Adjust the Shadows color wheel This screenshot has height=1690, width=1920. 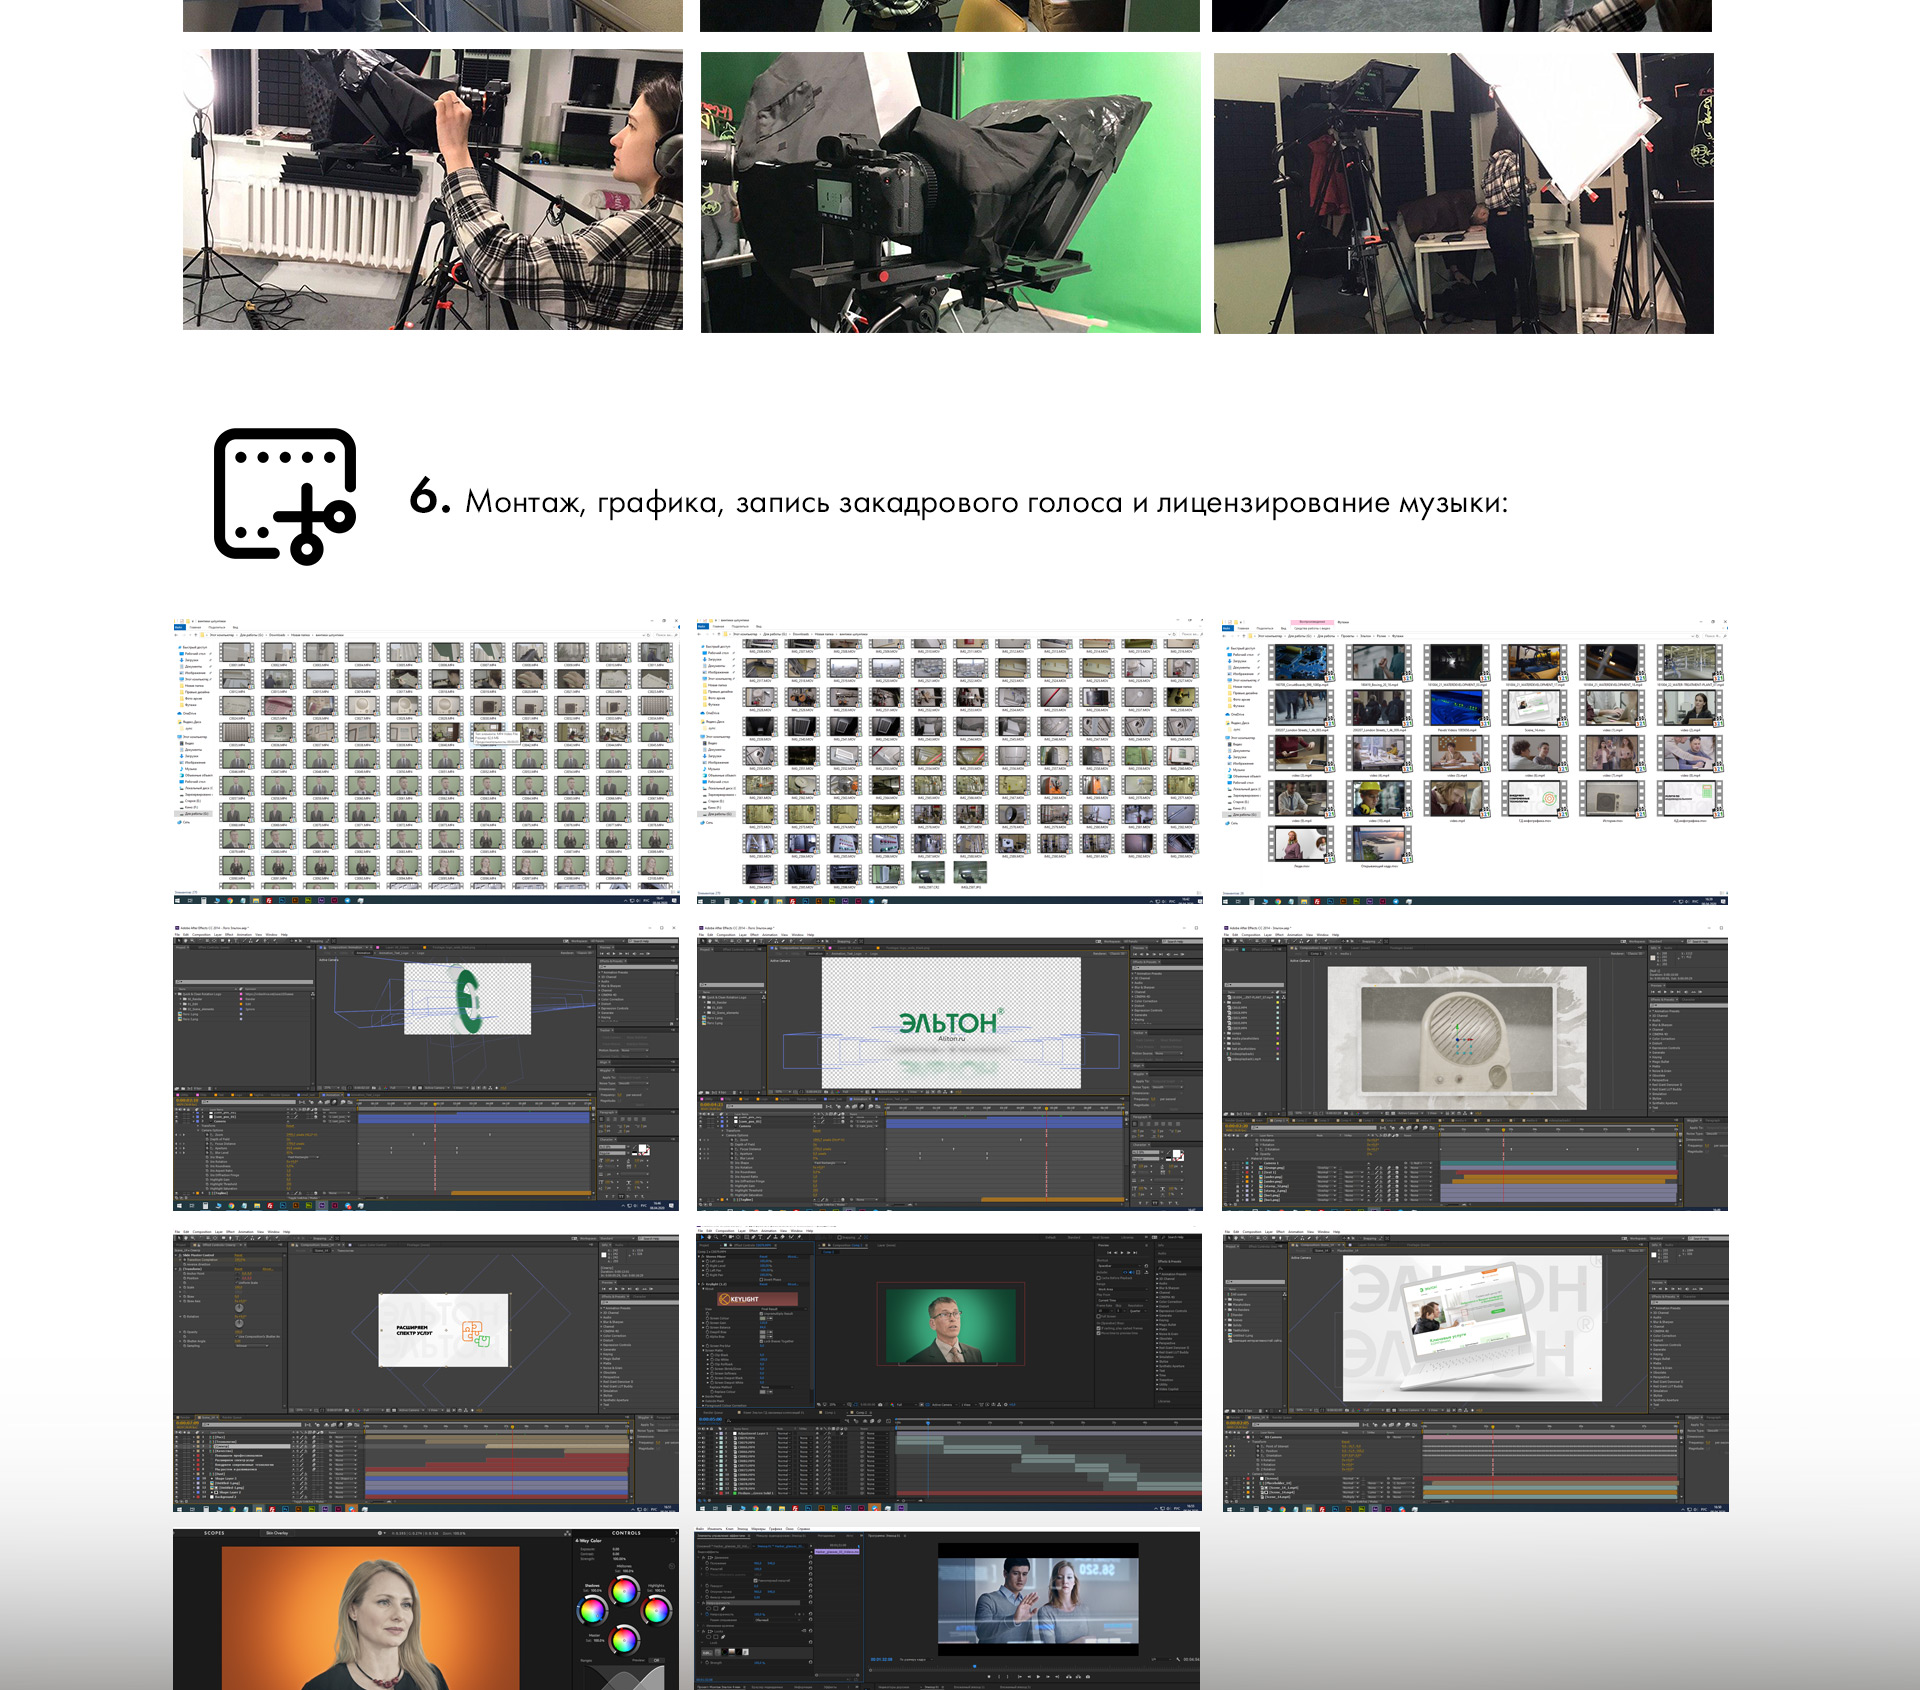coord(592,1609)
